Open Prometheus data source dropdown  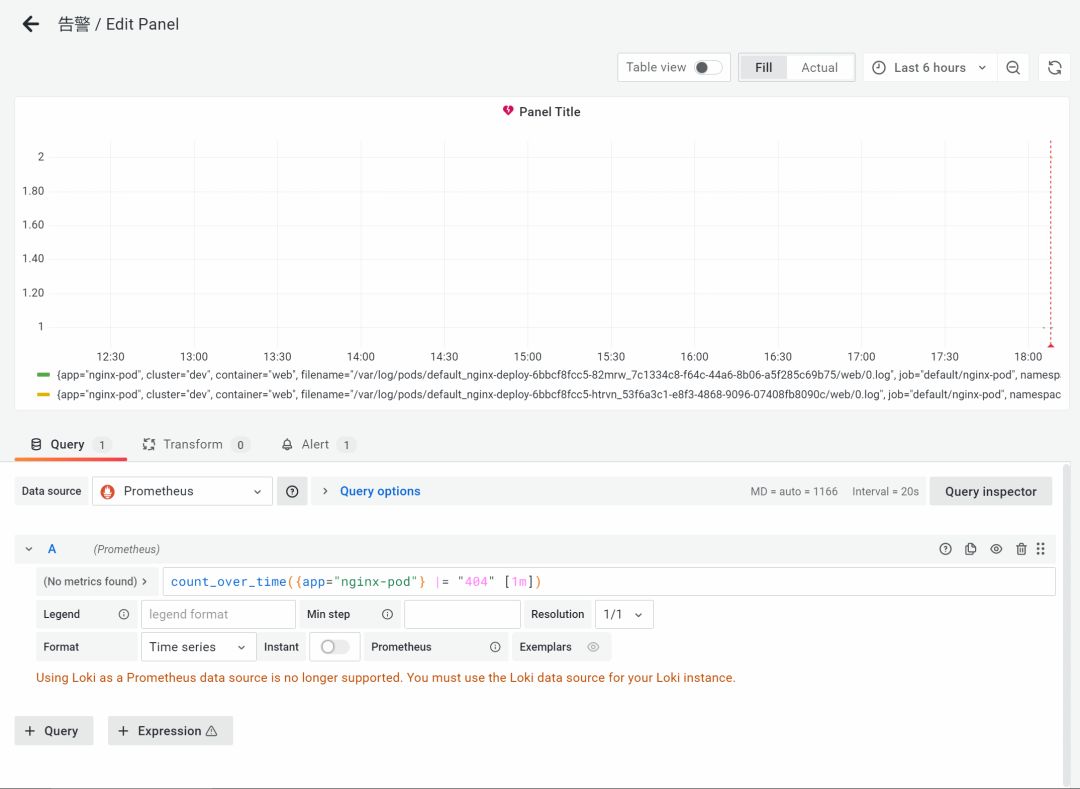tap(183, 492)
